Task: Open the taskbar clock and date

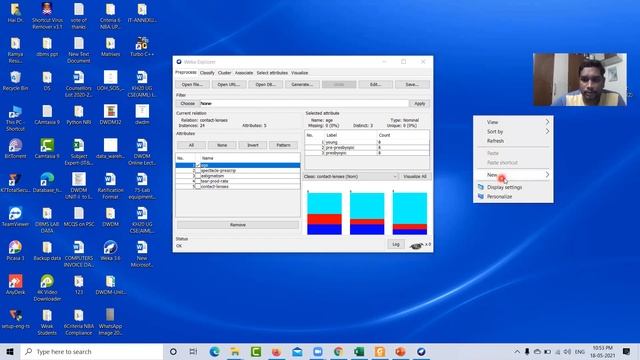Action: 602,351
